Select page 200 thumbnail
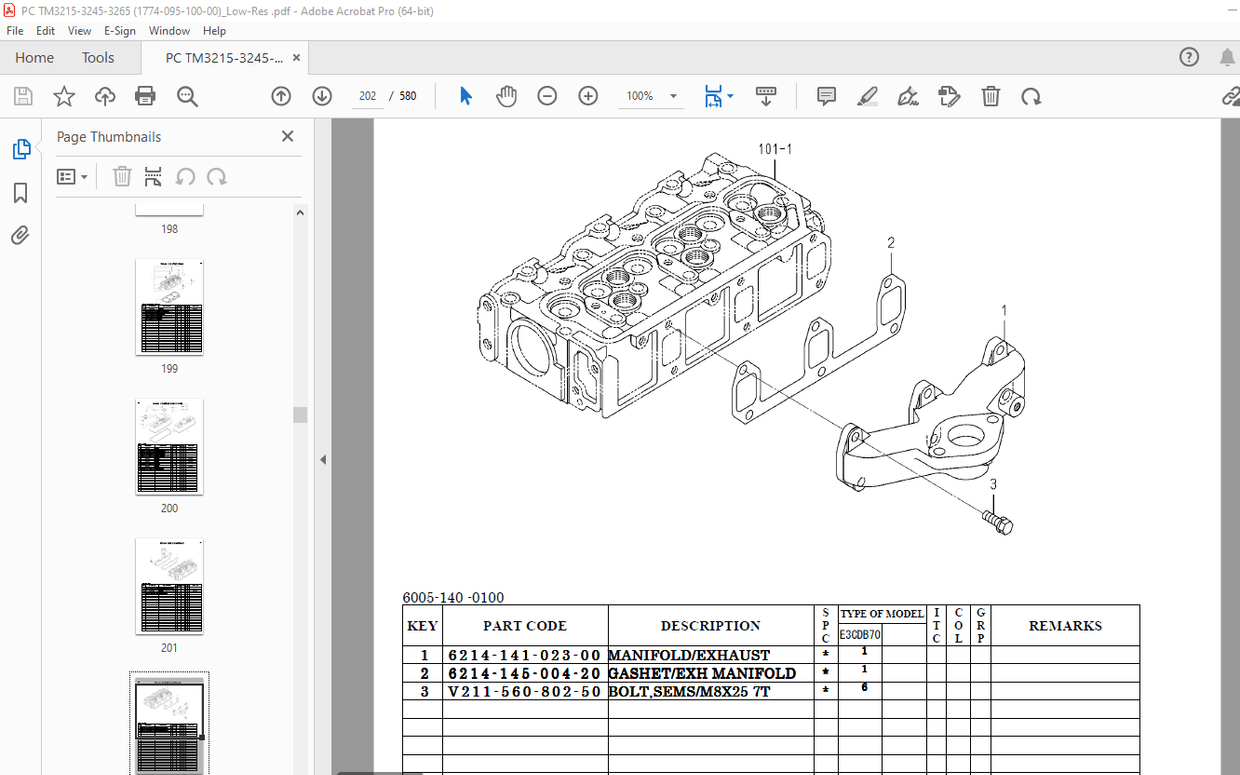The height and width of the screenshot is (775, 1240). point(169,446)
